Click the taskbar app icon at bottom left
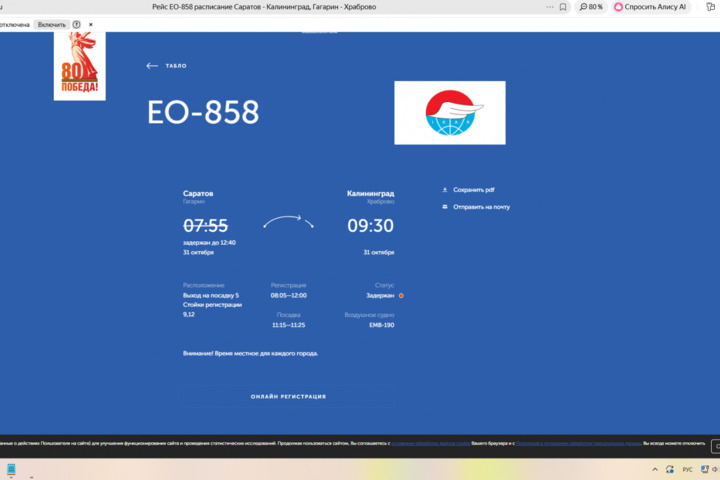Viewport: 720px width, 480px height. click(x=9, y=469)
